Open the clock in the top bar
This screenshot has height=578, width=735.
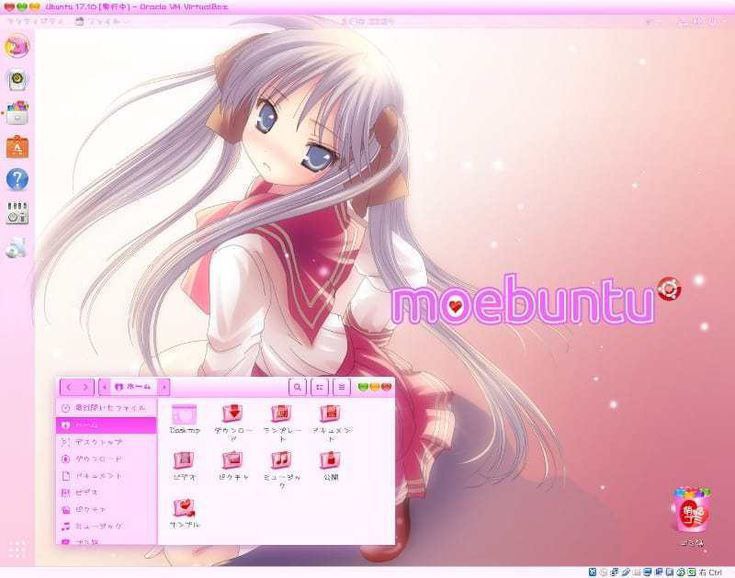368,22
